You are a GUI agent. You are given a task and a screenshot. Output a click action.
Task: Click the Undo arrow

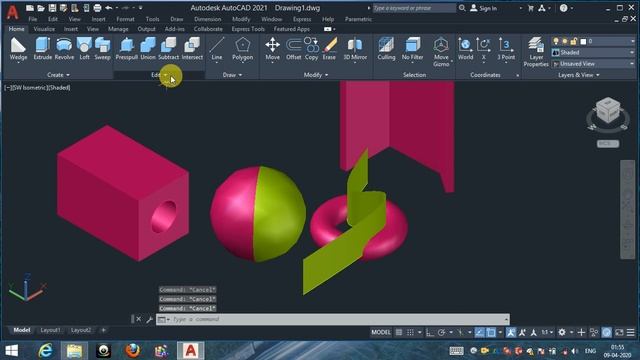tap(109, 8)
